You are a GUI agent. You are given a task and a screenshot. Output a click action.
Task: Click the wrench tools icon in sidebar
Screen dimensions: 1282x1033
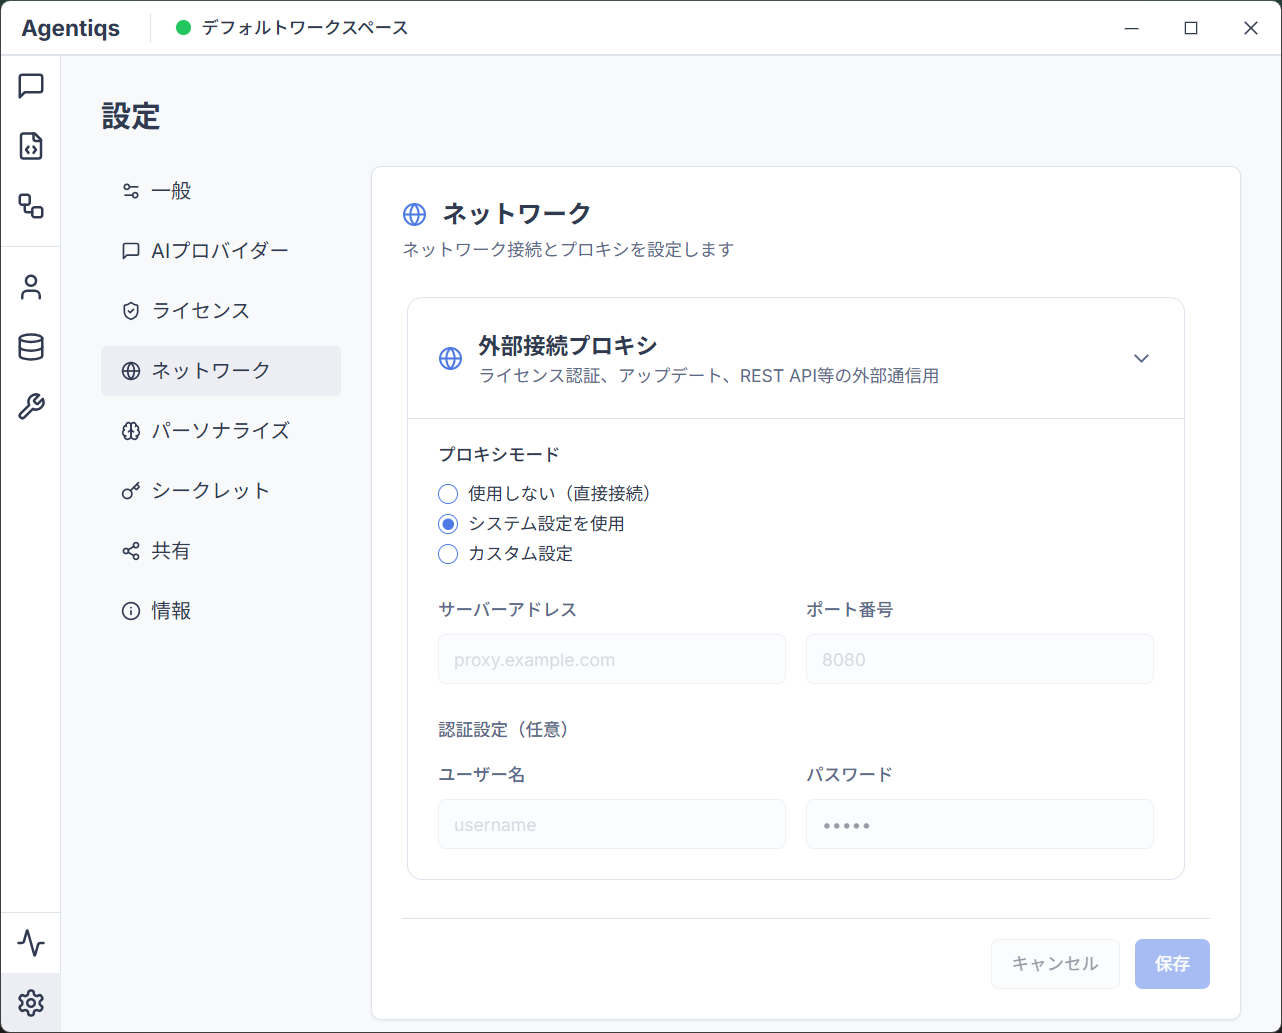click(31, 407)
